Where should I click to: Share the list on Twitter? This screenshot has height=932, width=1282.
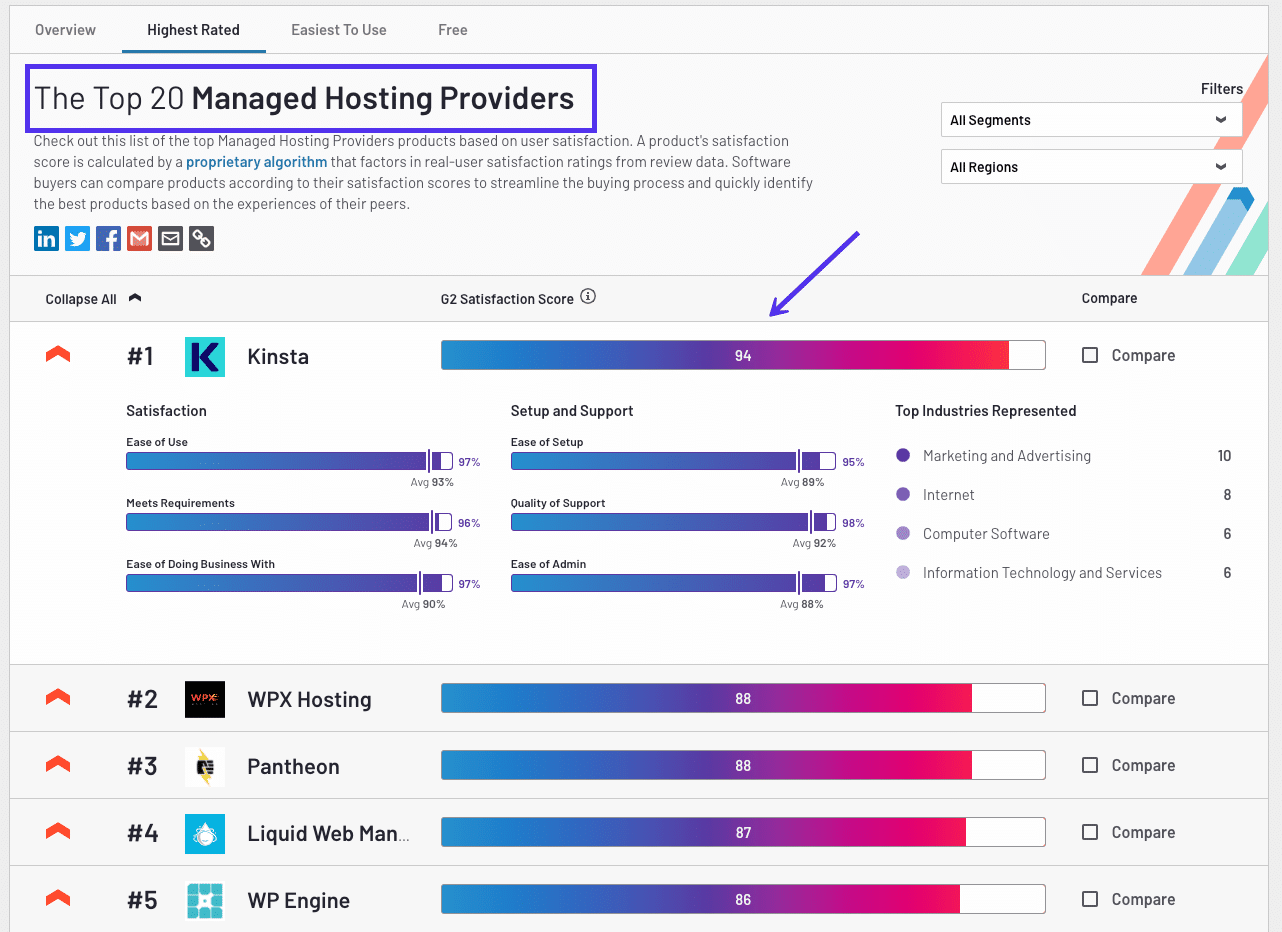point(77,238)
